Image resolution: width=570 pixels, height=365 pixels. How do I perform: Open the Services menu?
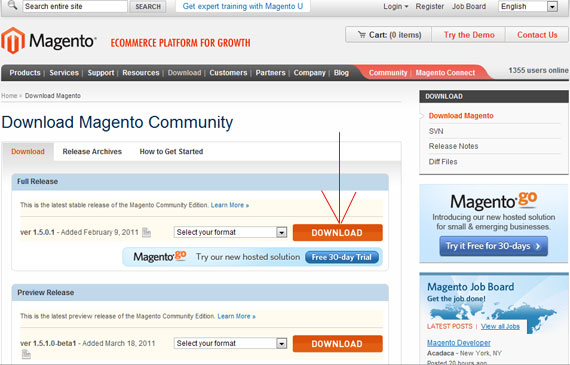[64, 73]
